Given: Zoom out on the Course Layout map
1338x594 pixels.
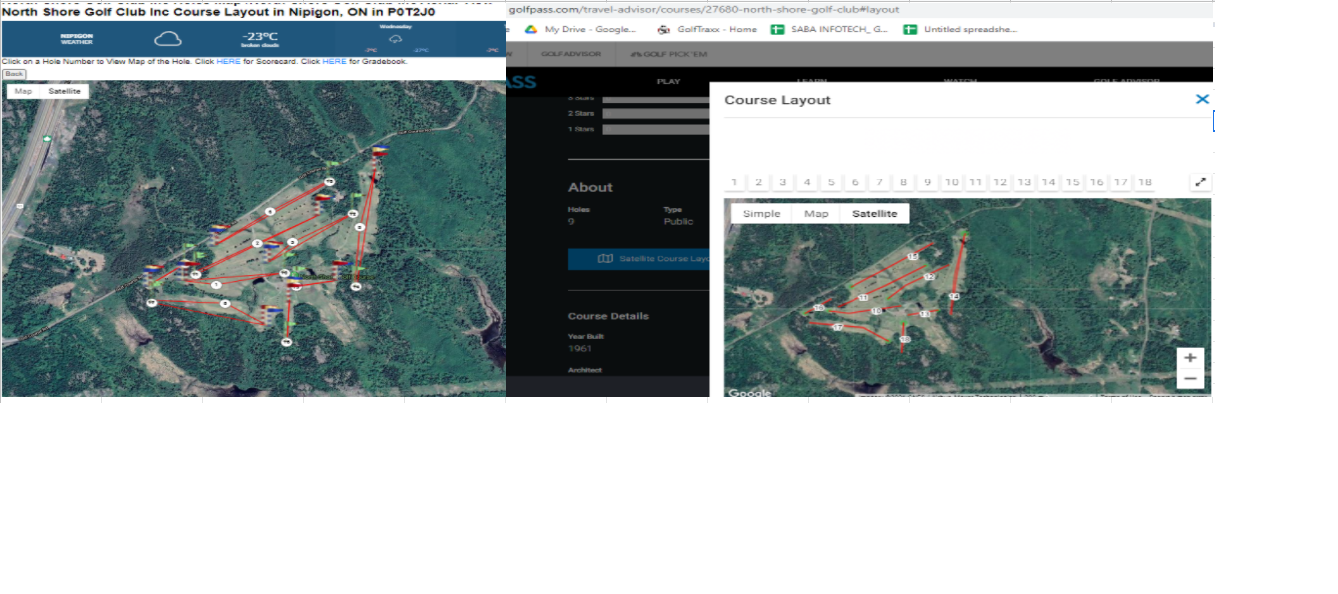Looking at the screenshot, I should click(1190, 379).
